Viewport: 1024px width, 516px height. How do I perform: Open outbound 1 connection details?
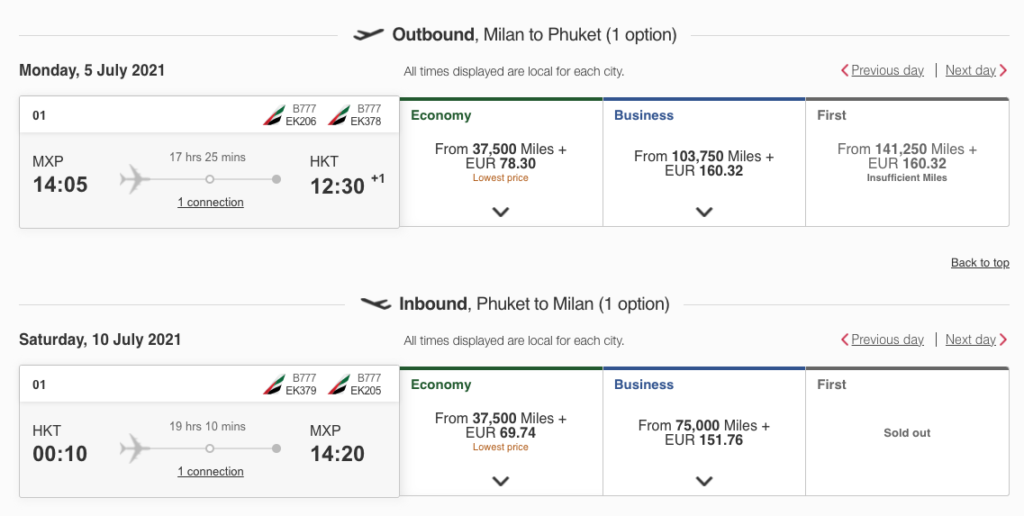(210, 202)
